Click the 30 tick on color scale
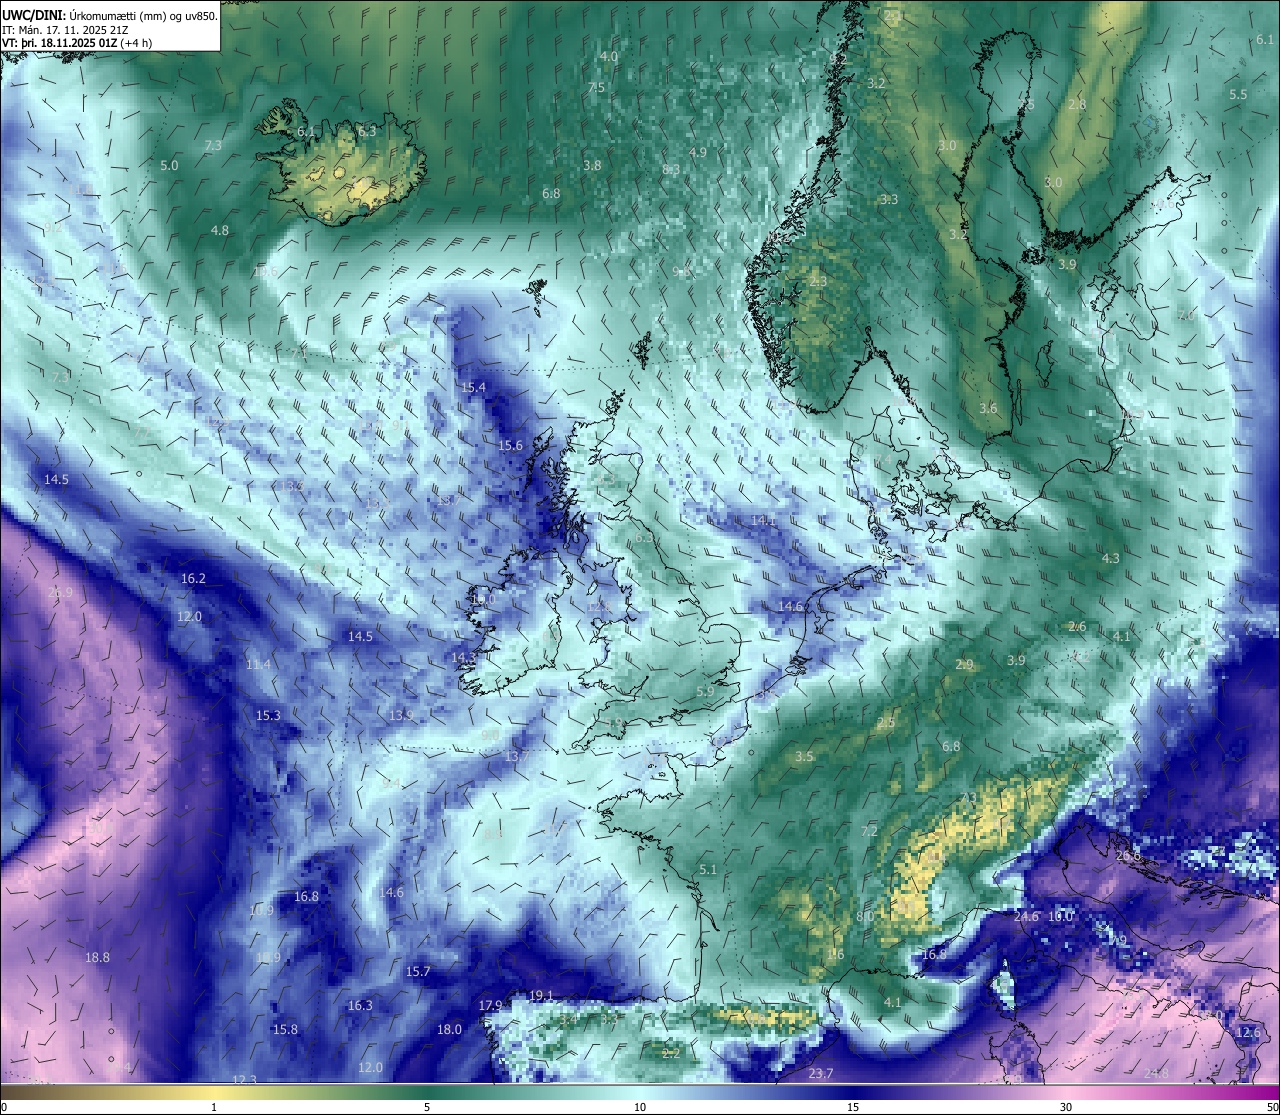The height and width of the screenshot is (1115, 1280). [x=1066, y=1107]
